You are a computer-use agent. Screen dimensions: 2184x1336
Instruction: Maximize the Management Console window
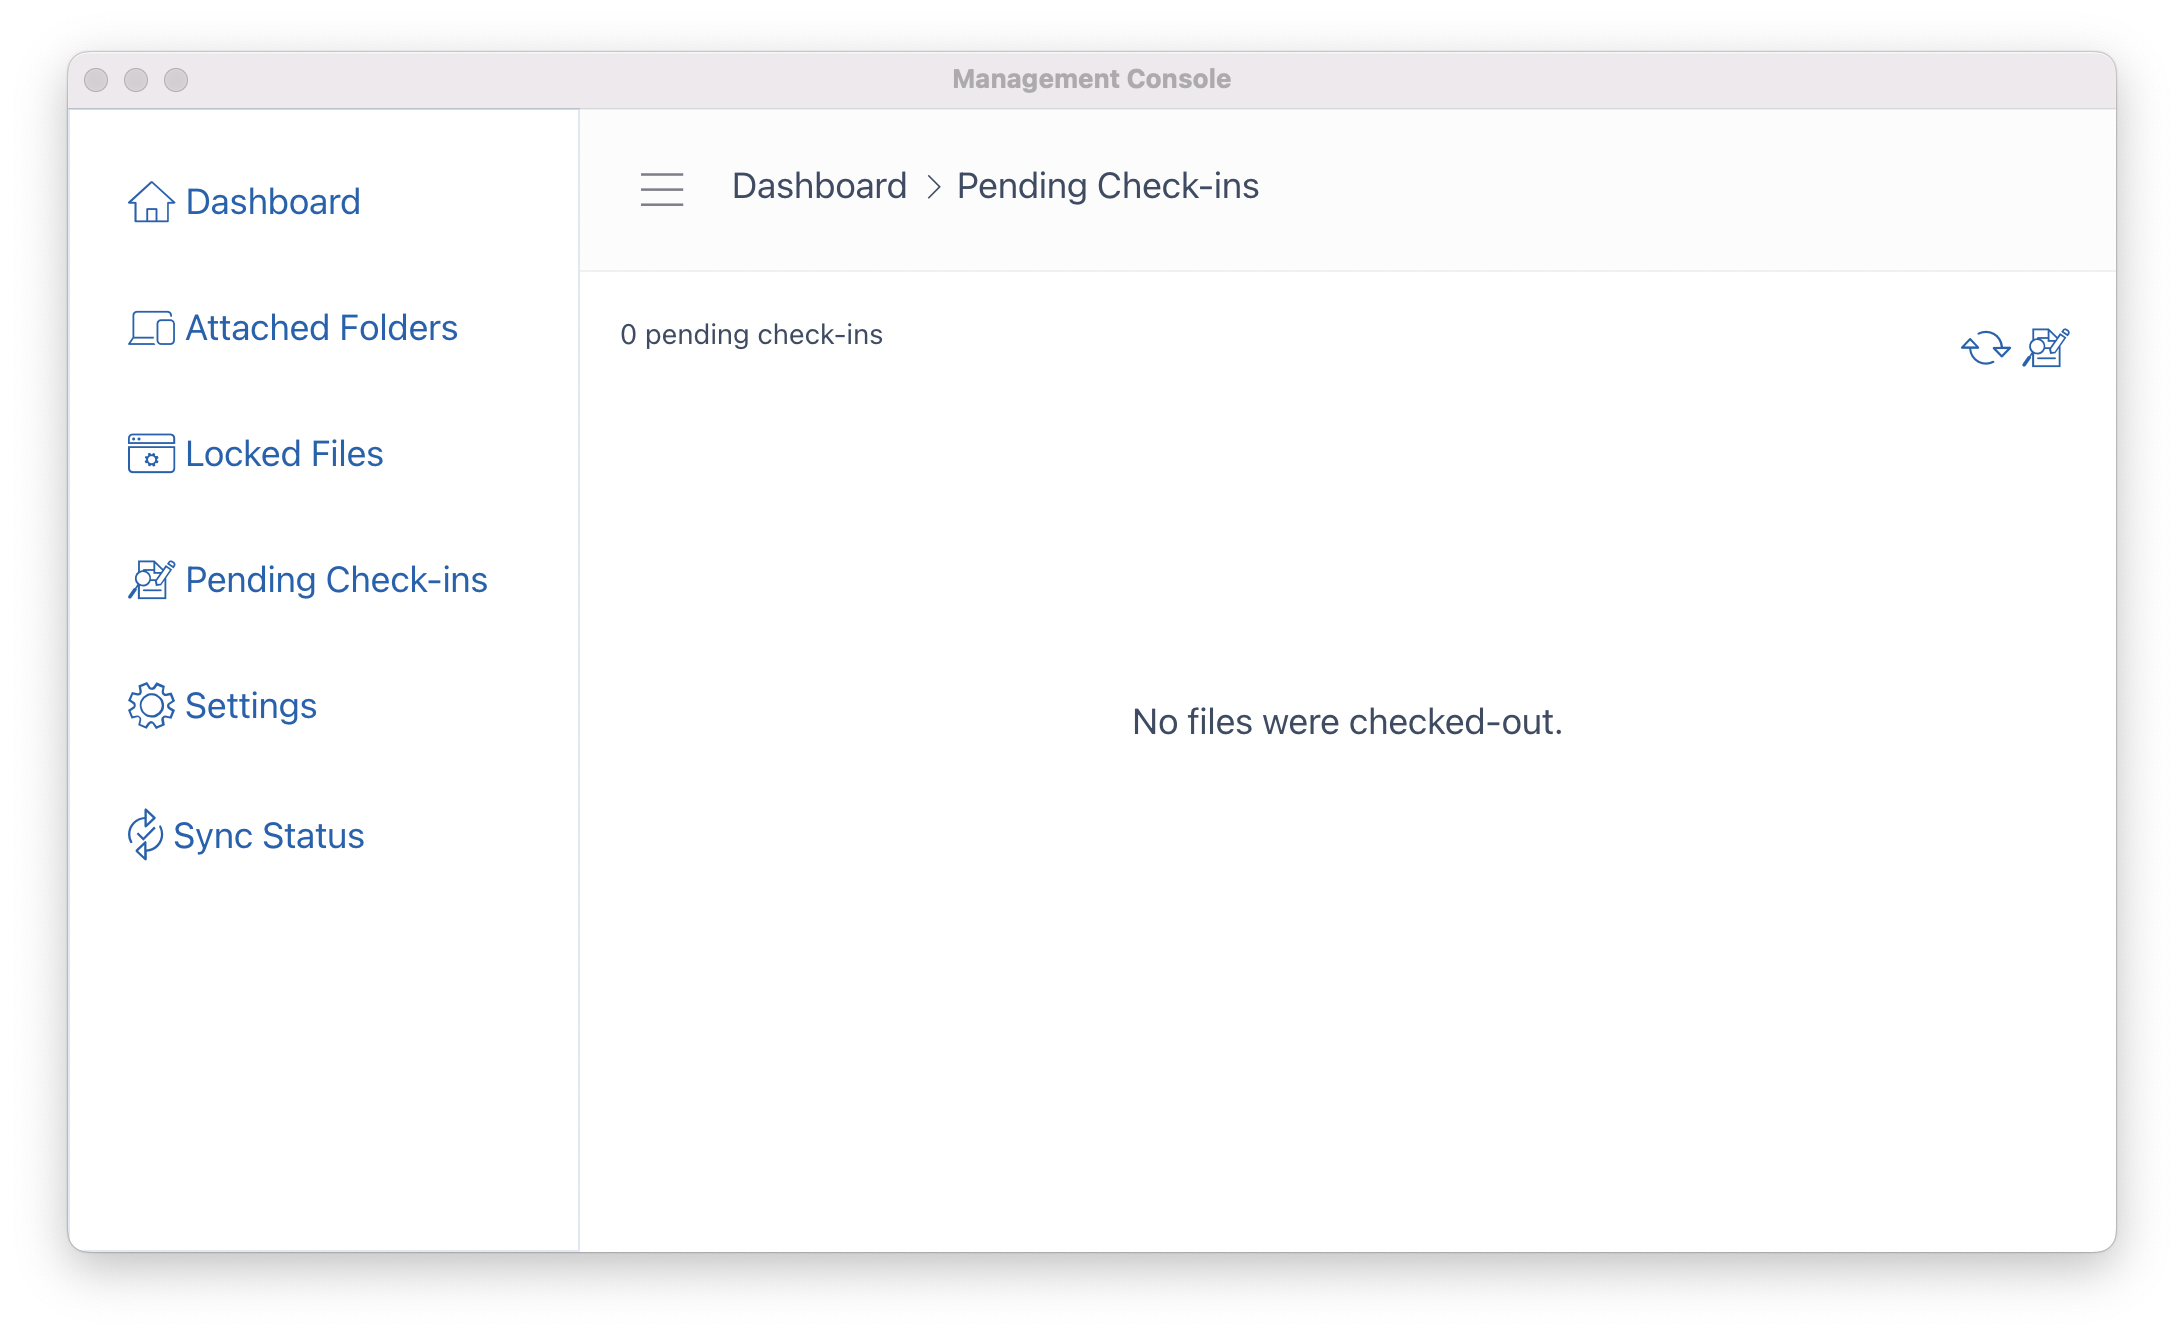point(176,80)
